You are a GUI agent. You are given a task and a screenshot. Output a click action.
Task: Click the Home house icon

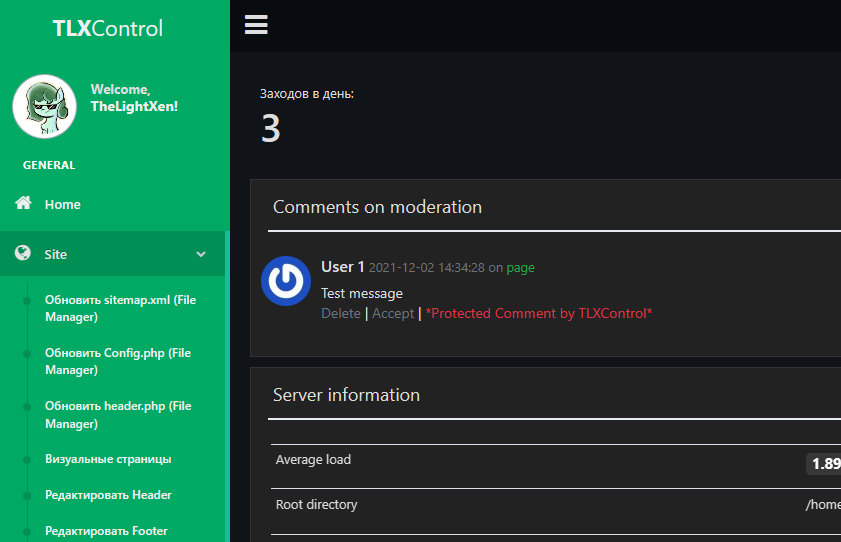tap(23, 203)
